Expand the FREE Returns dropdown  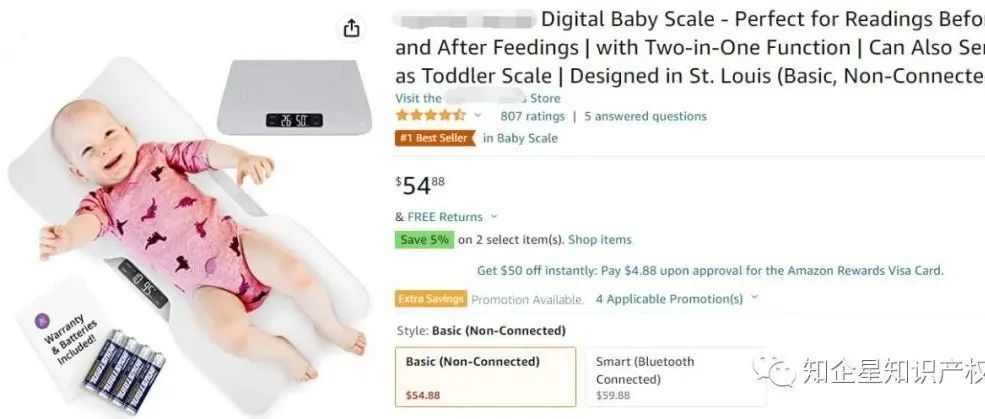click(494, 217)
